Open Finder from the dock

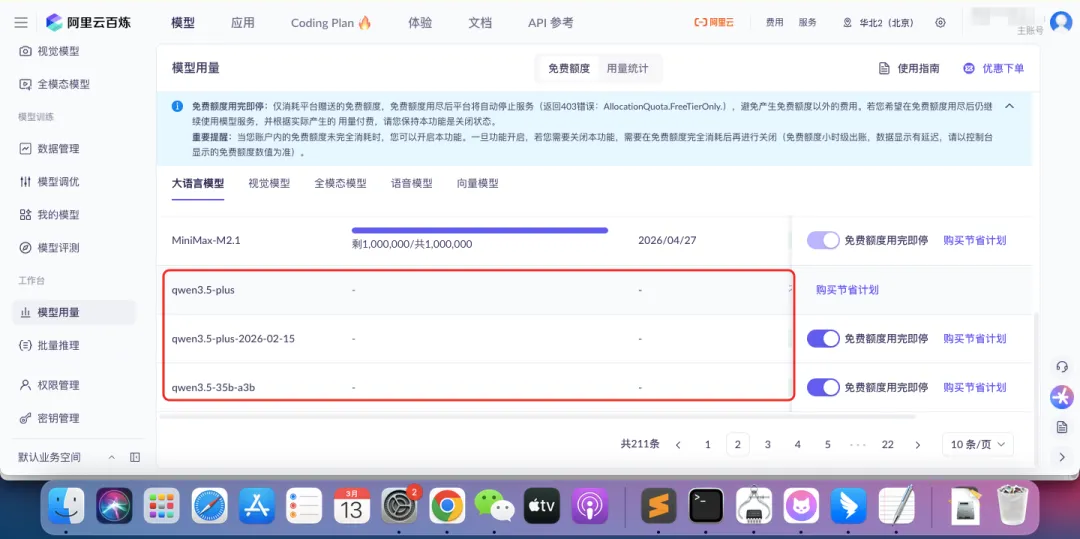[x=66, y=506]
